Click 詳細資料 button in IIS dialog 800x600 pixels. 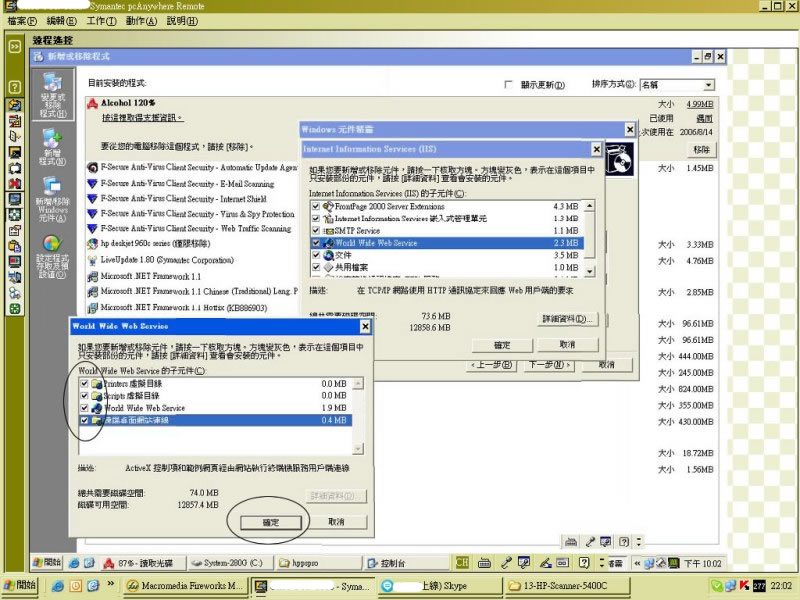click(567, 319)
